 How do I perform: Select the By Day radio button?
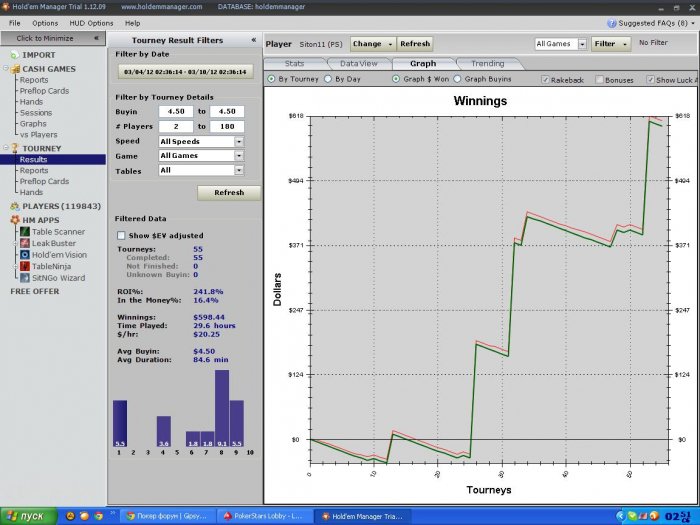(x=329, y=79)
